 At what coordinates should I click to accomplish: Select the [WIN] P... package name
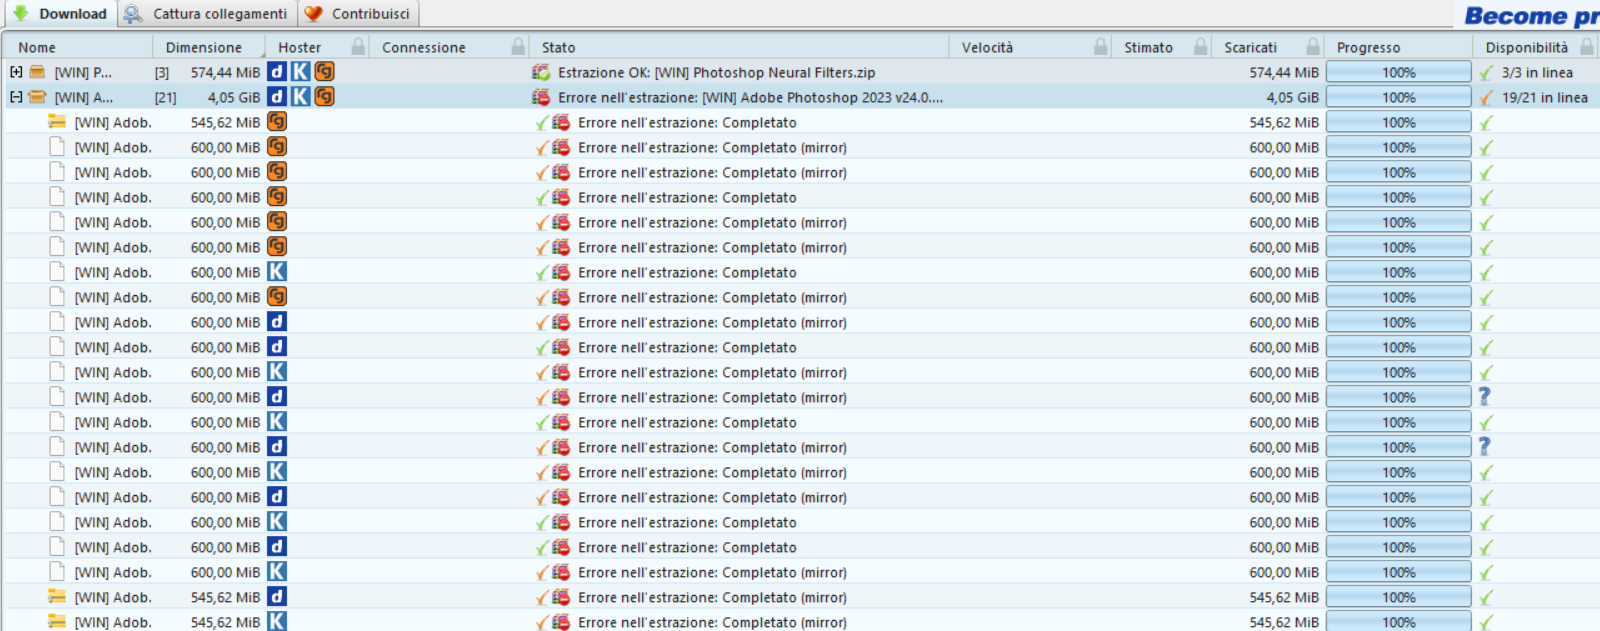pyautogui.click(x=83, y=72)
